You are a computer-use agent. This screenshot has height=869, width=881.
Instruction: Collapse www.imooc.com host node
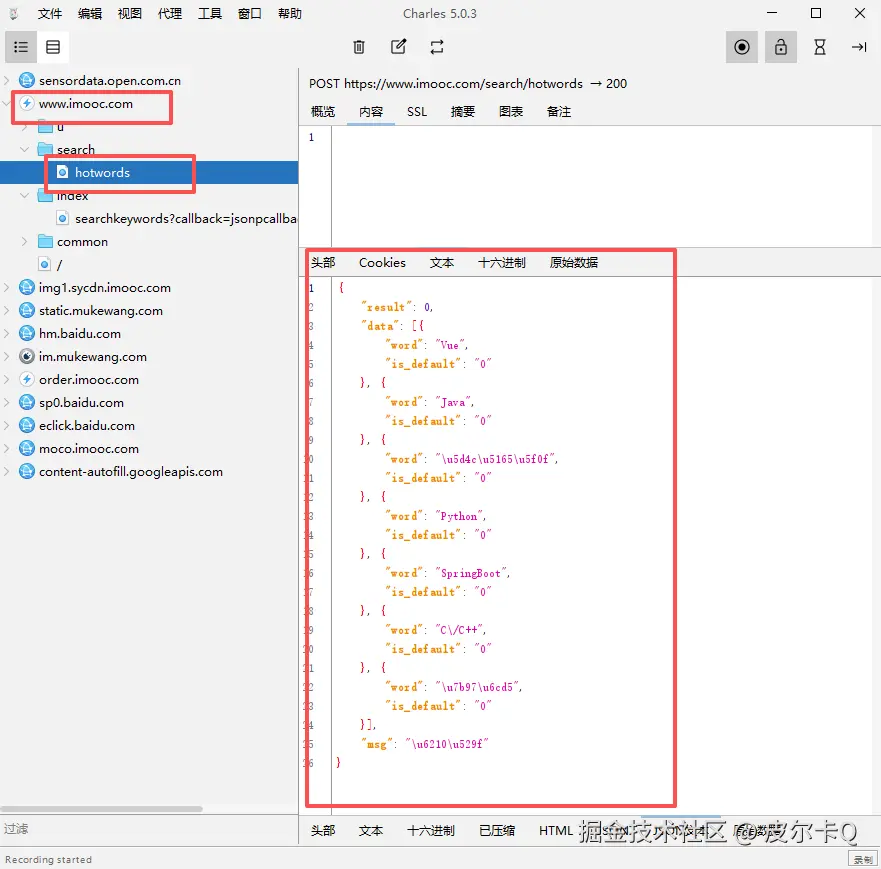[7, 103]
